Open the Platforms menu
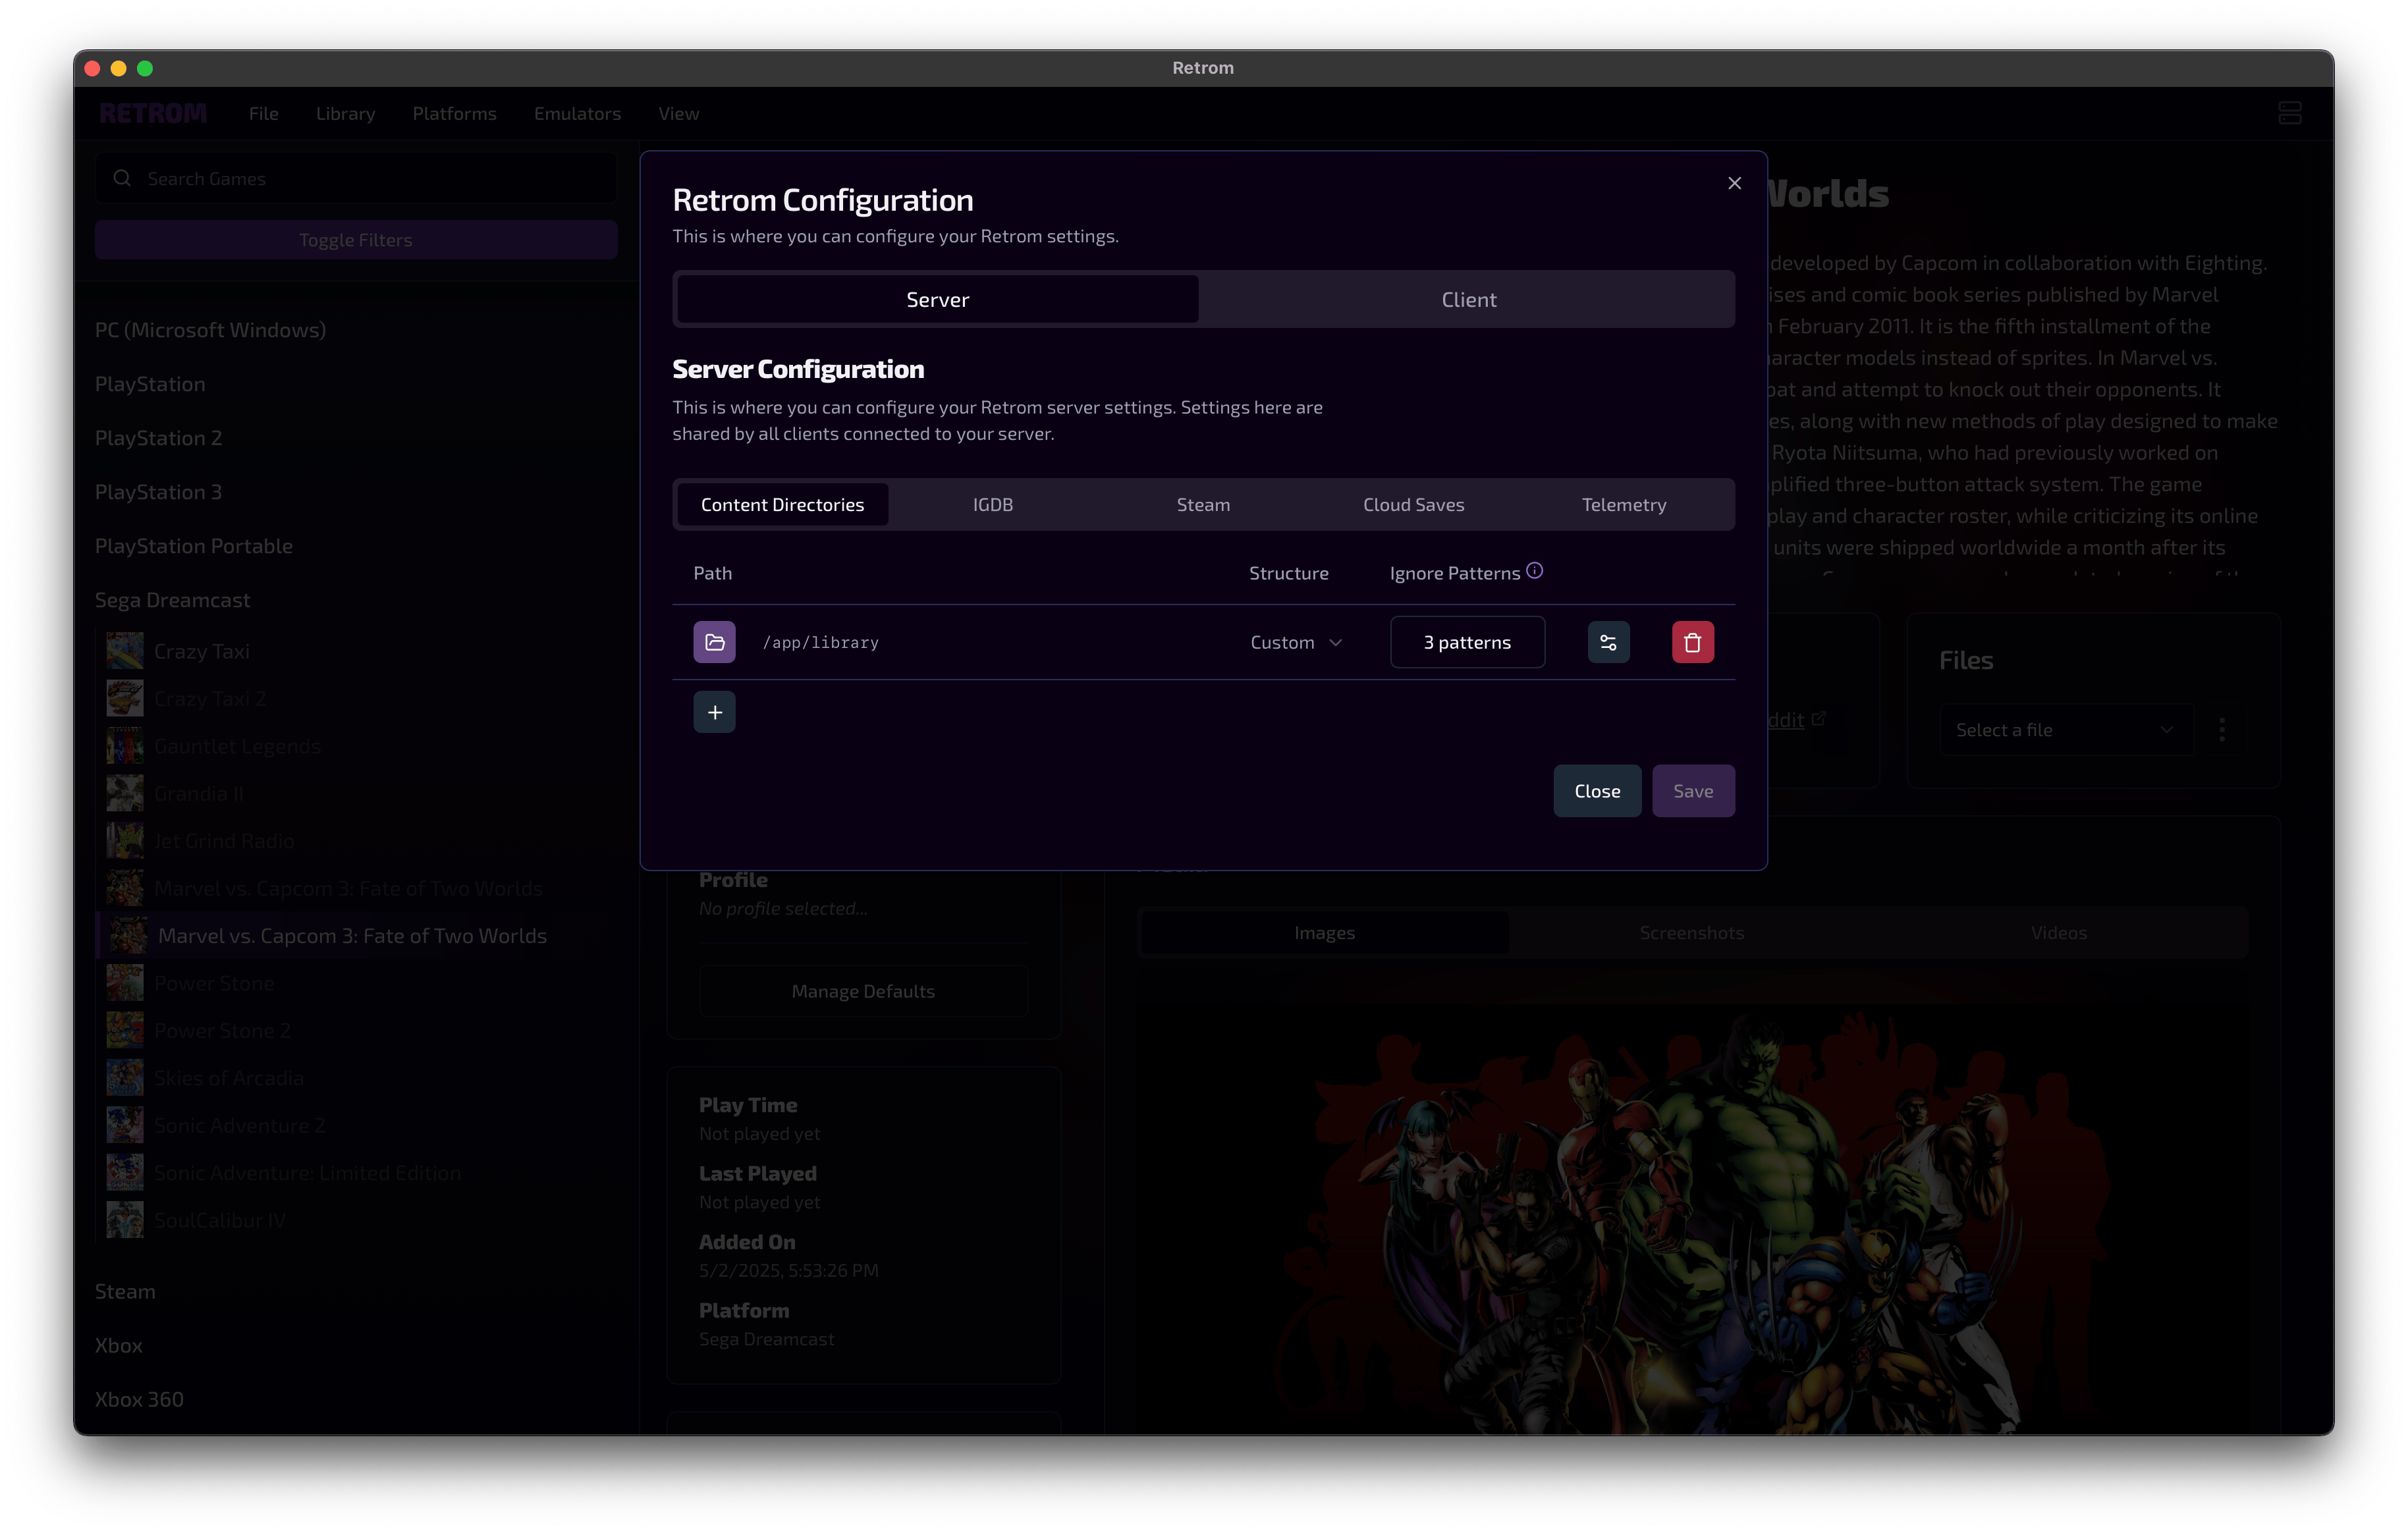Viewport: 2408px width, 1533px height. 454,113
